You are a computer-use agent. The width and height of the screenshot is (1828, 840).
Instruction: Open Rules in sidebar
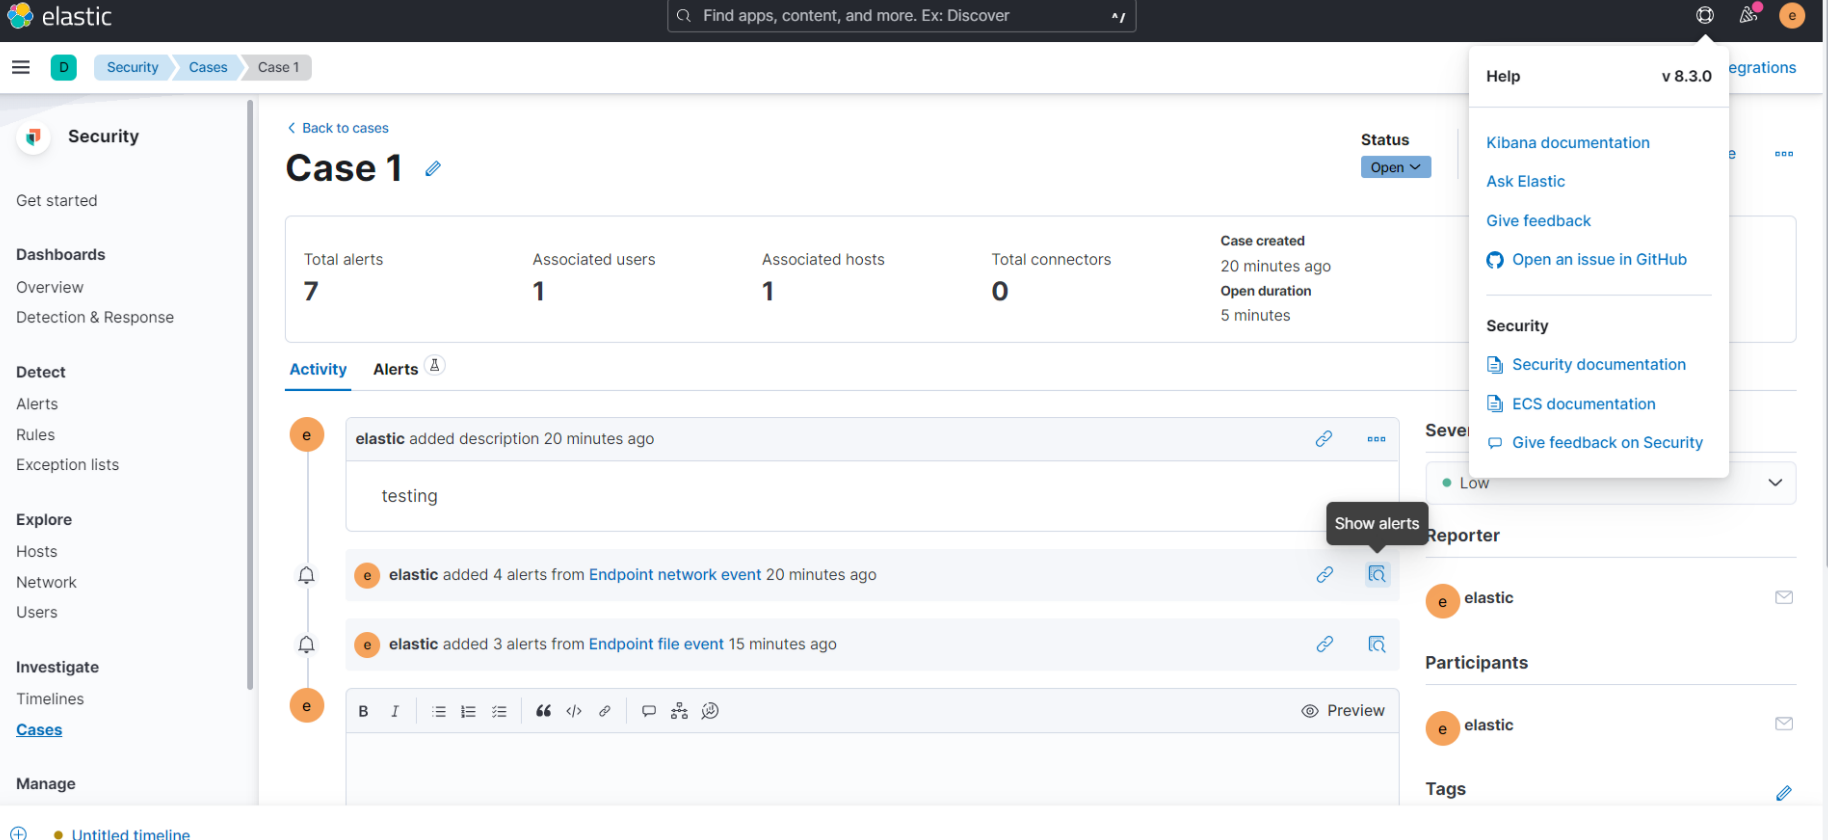click(x=35, y=435)
